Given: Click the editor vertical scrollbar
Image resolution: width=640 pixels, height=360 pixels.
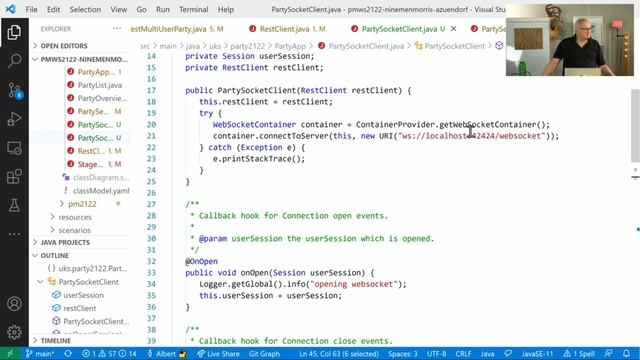Looking at the screenshot, I should (635, 126).
